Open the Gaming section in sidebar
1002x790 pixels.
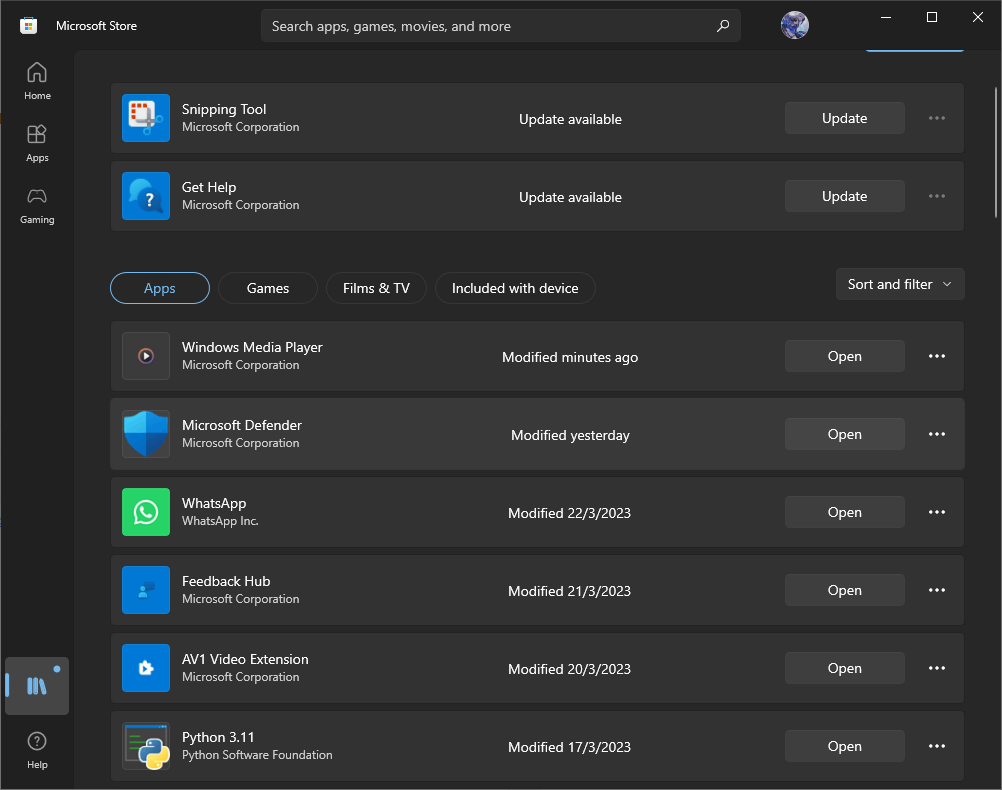coord(37,206)
